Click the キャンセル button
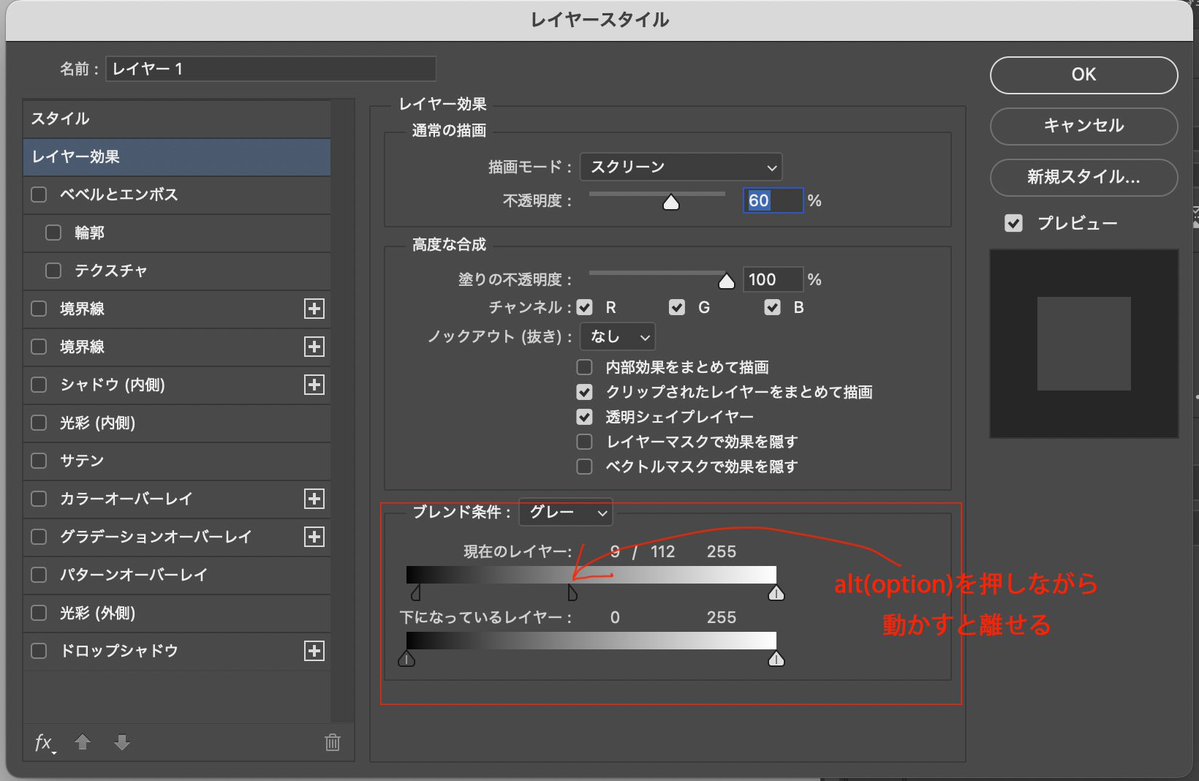Viewport: 1199px width, 781px height. coord(1084,125)
